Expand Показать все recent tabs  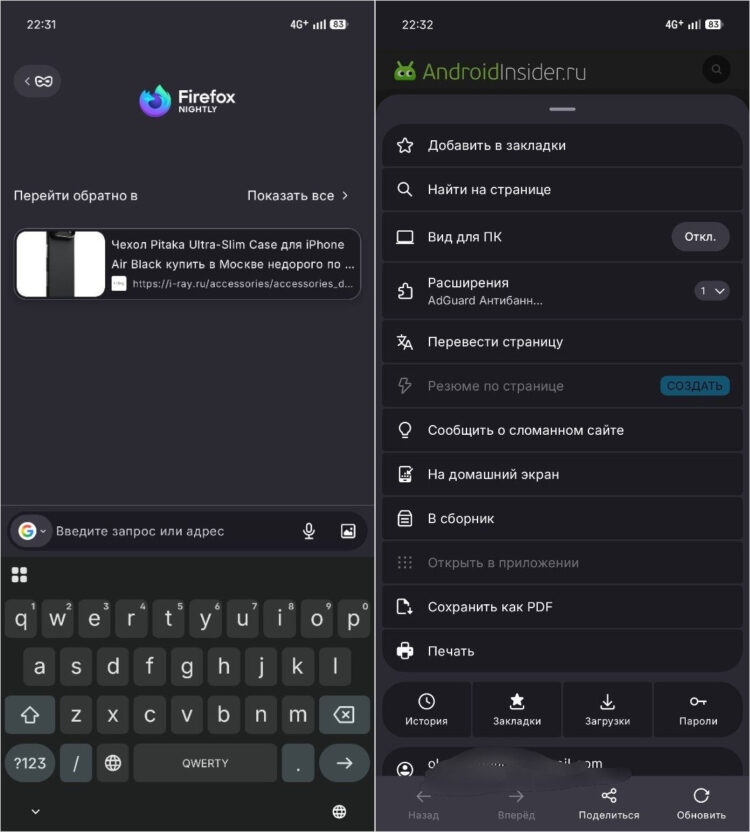(298, 196)
